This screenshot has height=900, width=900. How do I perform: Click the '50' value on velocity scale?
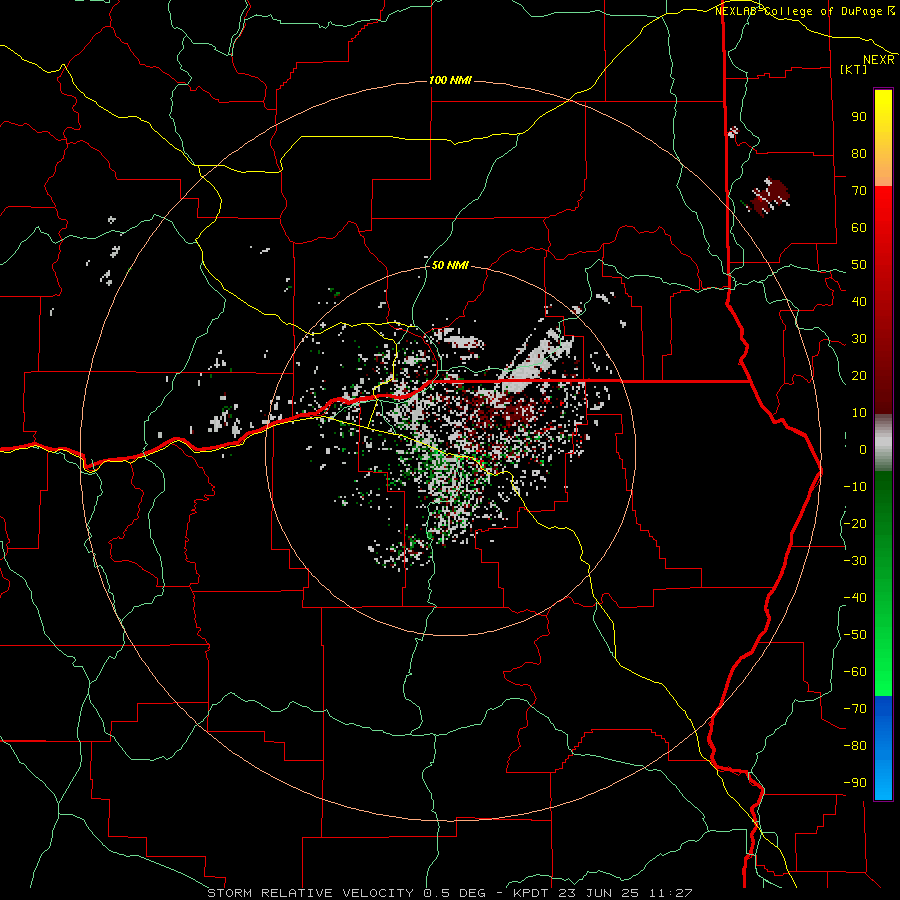(x=859, y=265)
